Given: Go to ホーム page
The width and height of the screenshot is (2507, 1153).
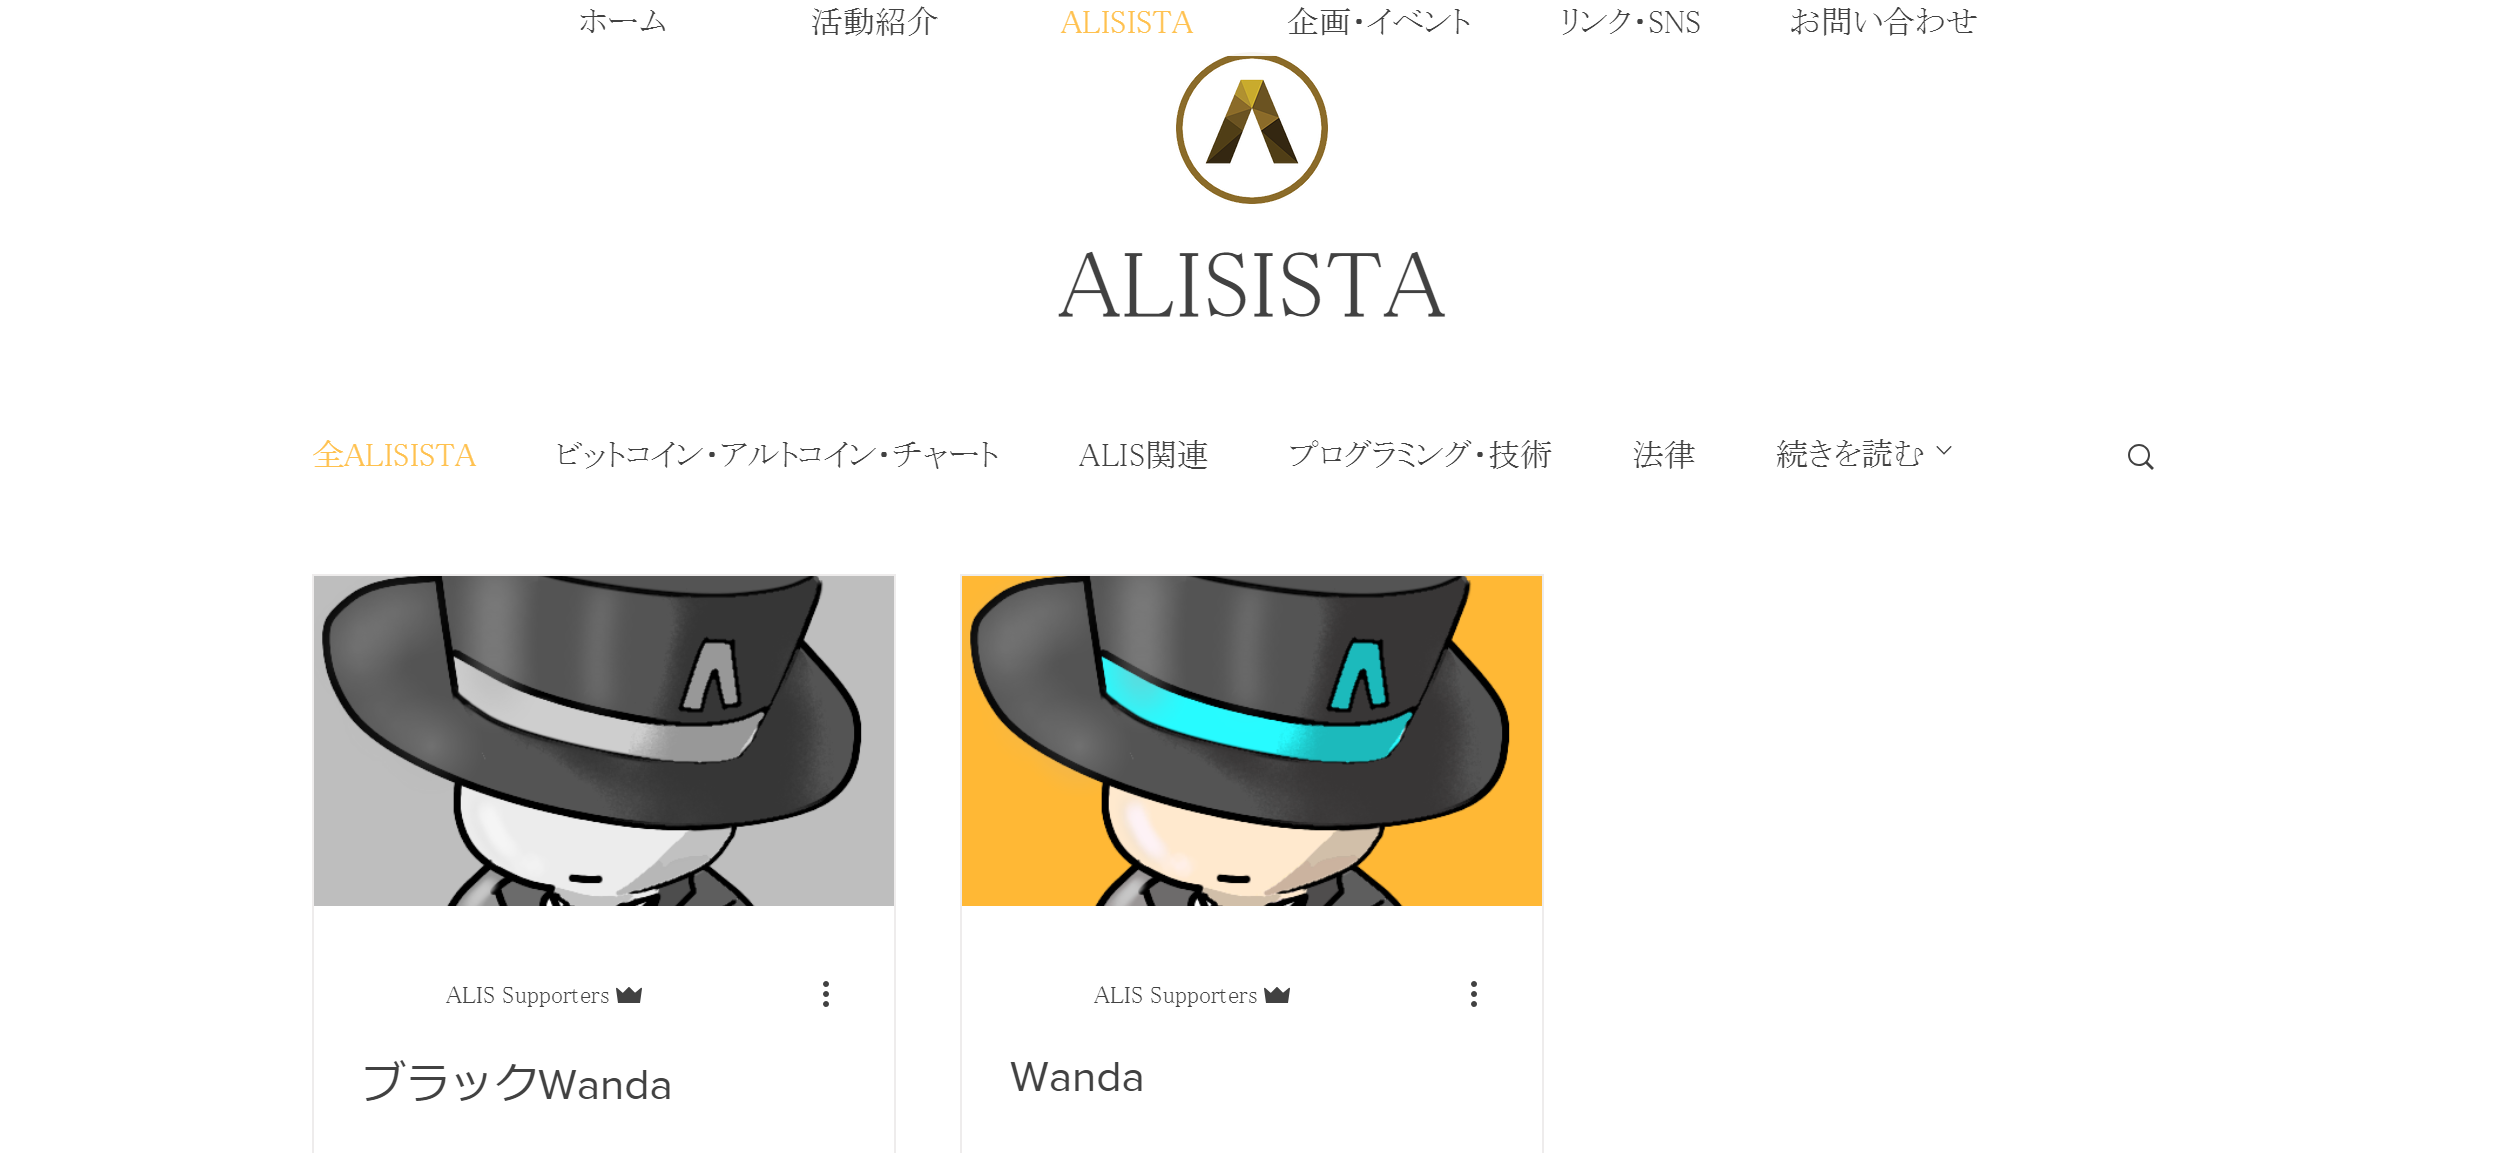Looking at the screenshot, I should click(622, 22).
